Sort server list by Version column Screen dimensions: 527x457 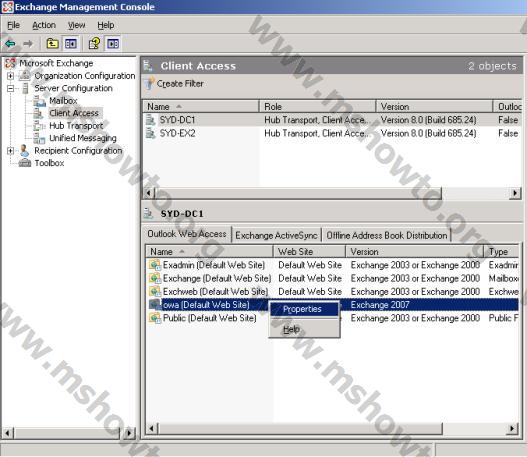434,107
